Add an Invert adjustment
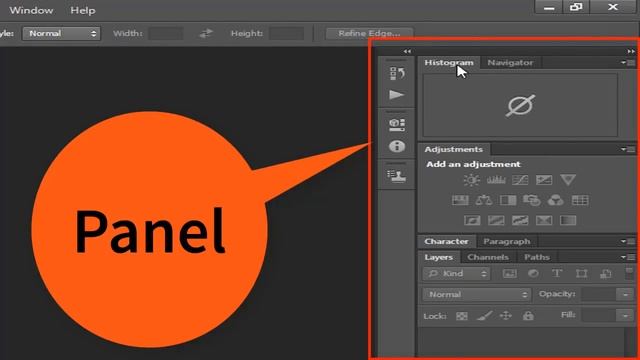This screenshot has width=640, height=360. click(x=472, y=220)
